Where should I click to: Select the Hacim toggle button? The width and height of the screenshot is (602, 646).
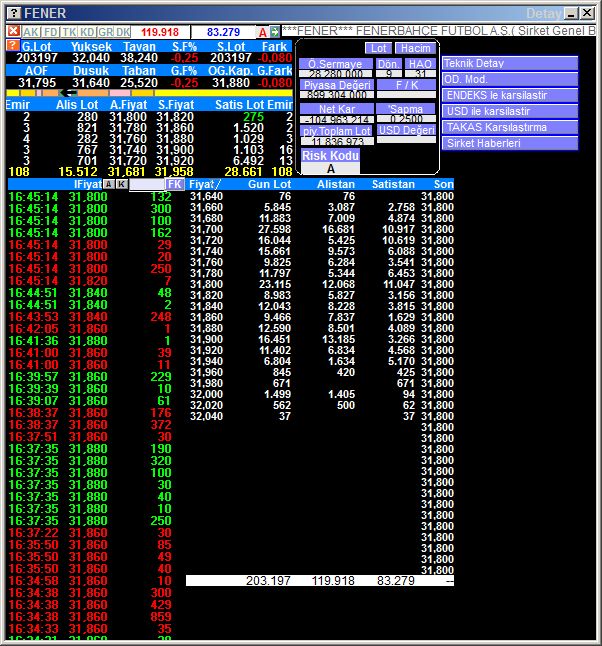point(415,48)
